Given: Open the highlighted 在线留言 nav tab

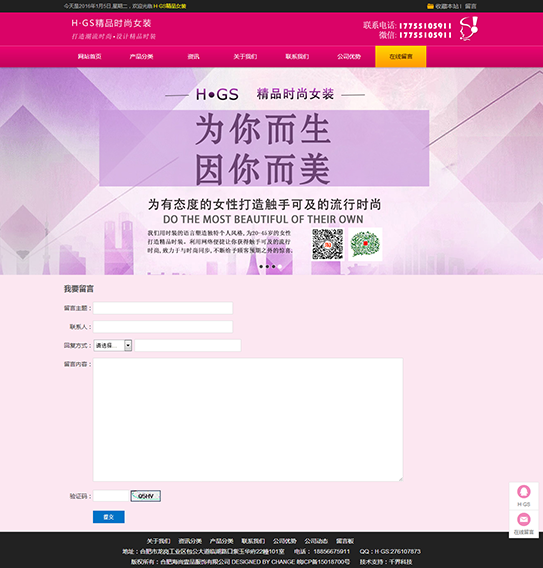Looking at the screenshot, I should (401, 57).
